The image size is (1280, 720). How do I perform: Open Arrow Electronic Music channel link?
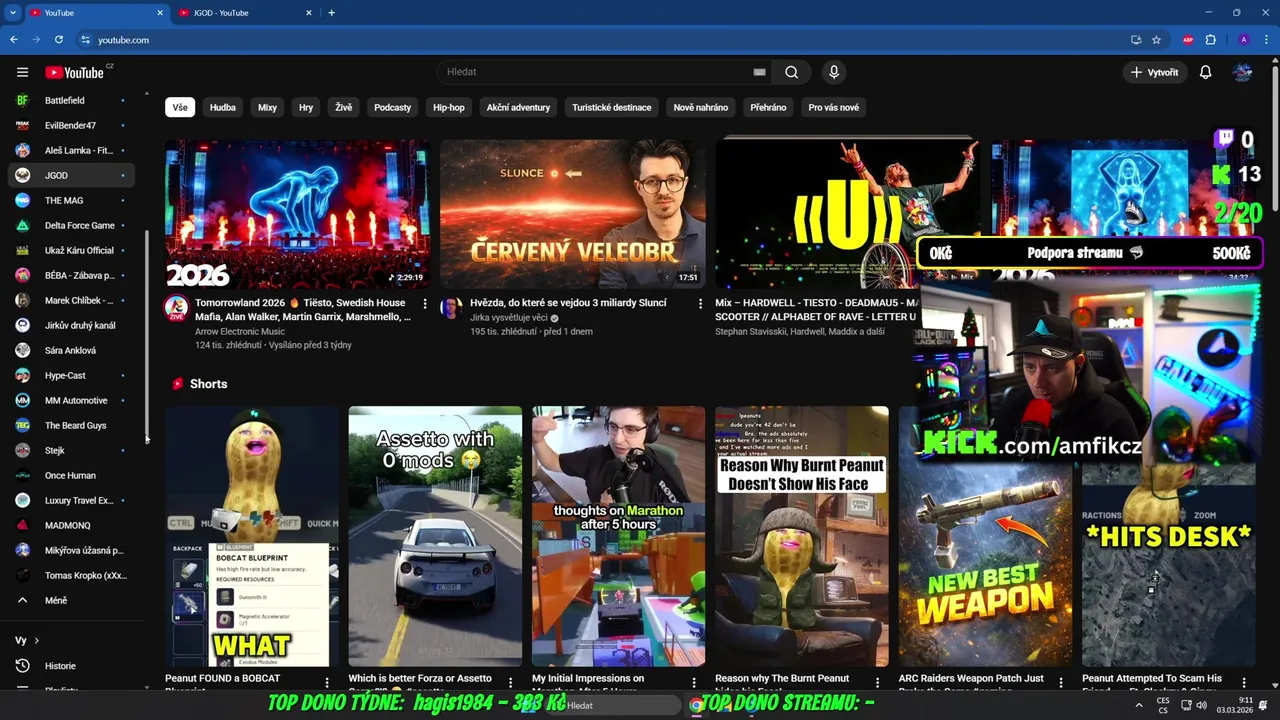point(240,331)
